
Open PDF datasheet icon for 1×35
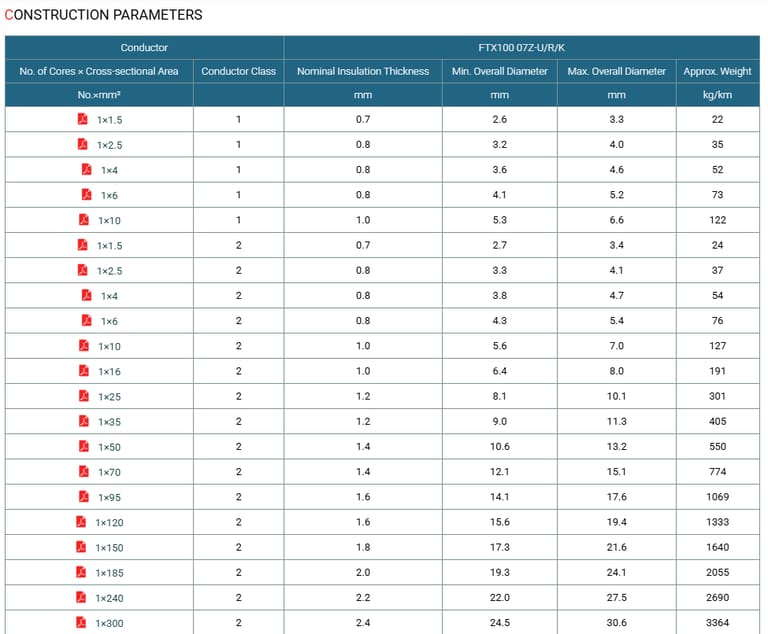(84, 421)
